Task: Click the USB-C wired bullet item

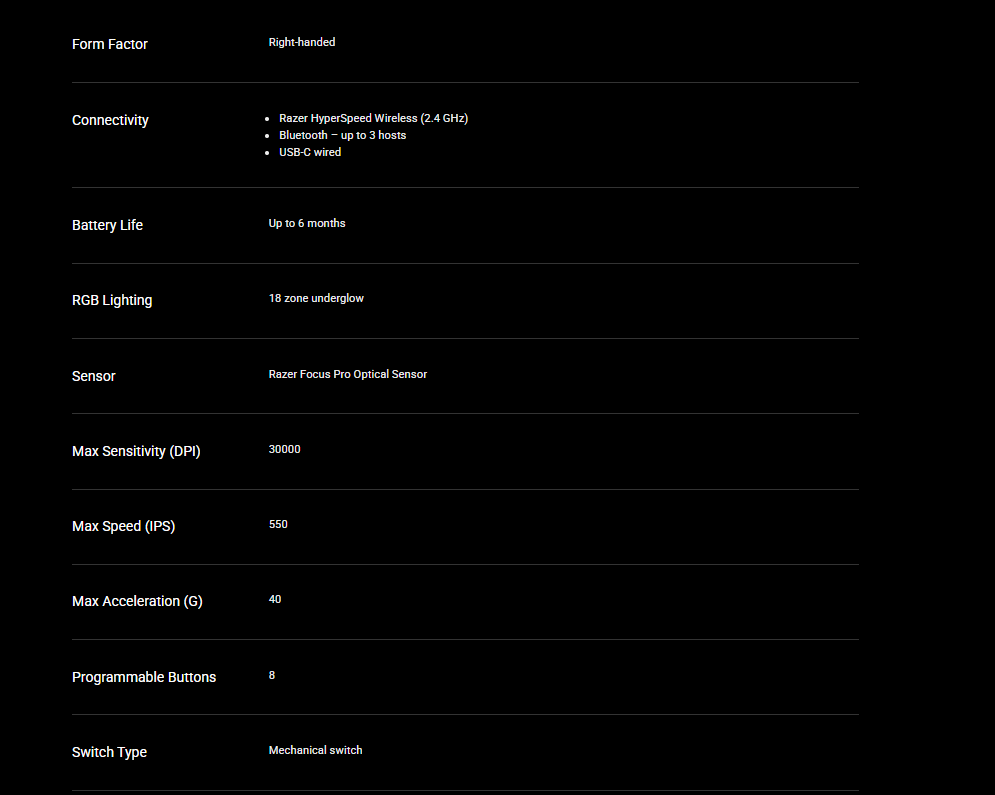Action: tap(310, 152)
